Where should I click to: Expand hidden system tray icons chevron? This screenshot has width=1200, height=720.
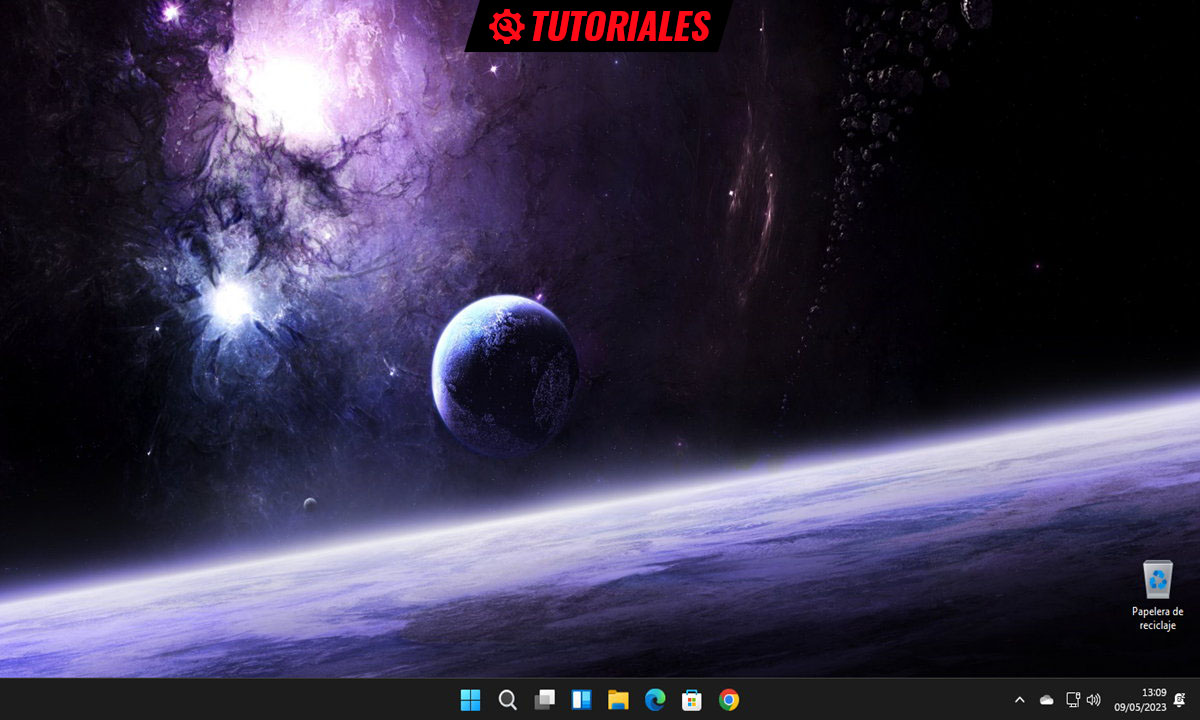(1019, 700)
